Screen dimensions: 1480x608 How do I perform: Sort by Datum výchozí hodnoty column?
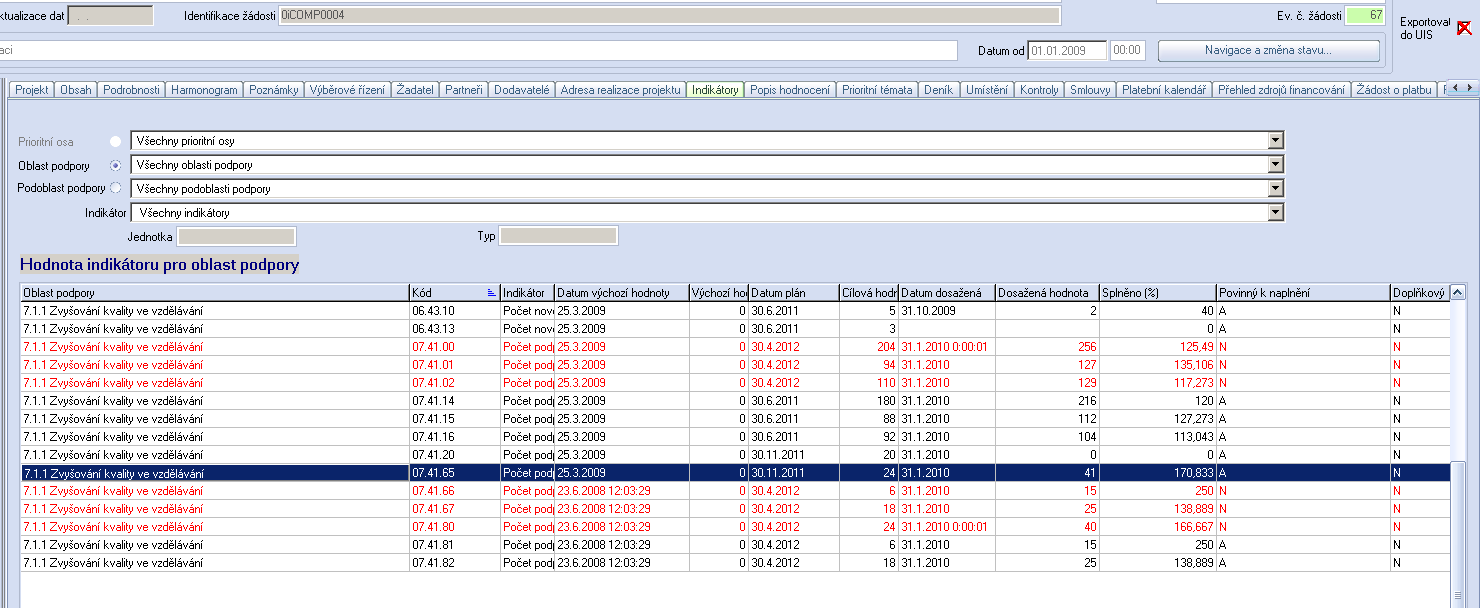621,293
